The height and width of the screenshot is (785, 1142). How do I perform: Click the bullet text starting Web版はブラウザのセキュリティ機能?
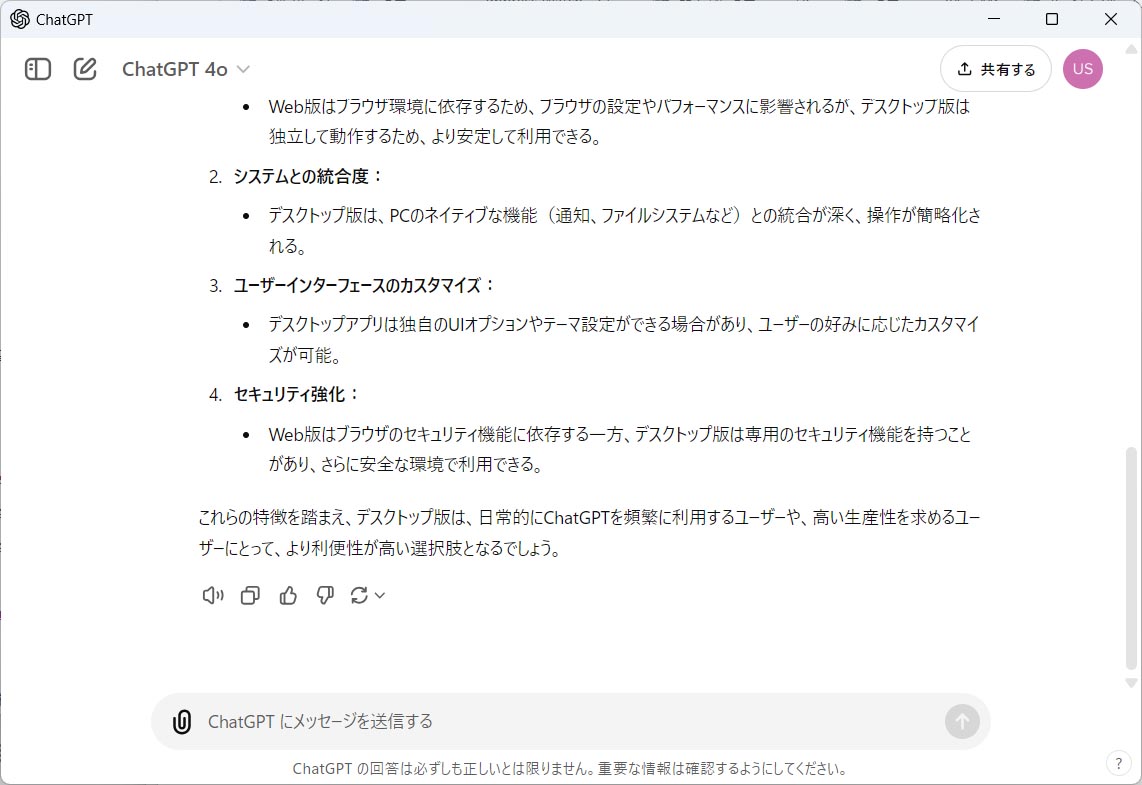coord(620,449)
